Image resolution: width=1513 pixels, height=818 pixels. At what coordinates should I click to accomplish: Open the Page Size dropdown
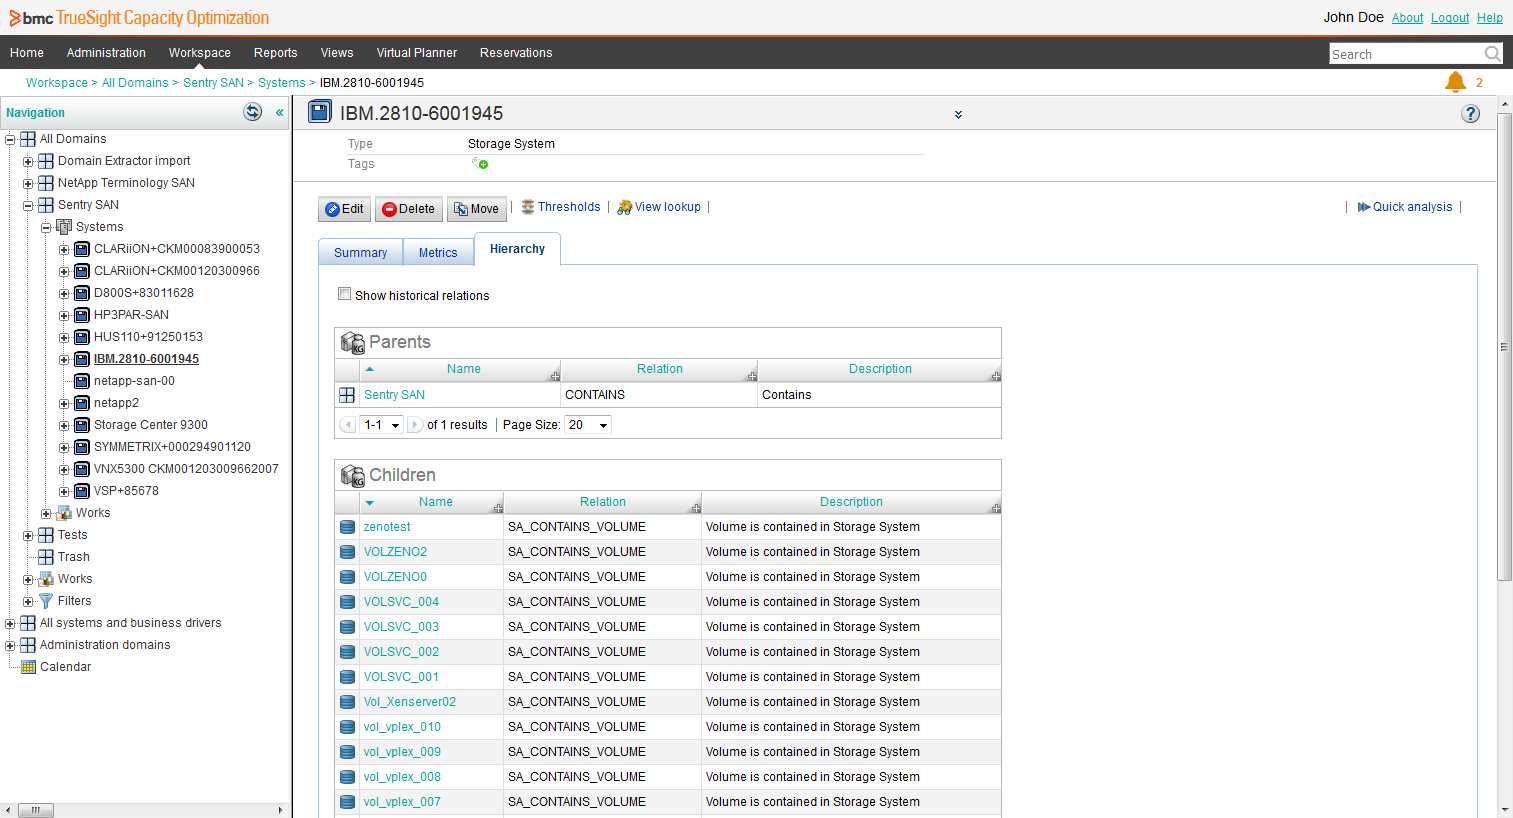[x=588, y=425]
